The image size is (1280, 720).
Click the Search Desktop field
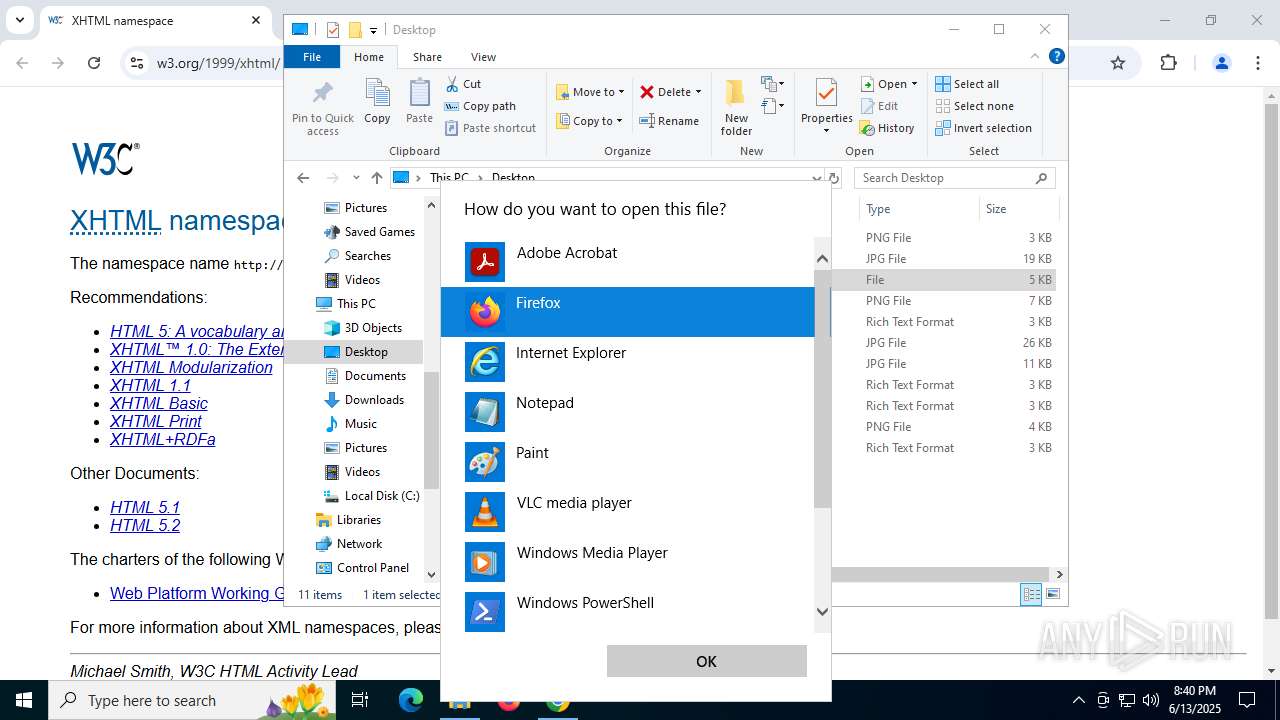pos(955,178)
